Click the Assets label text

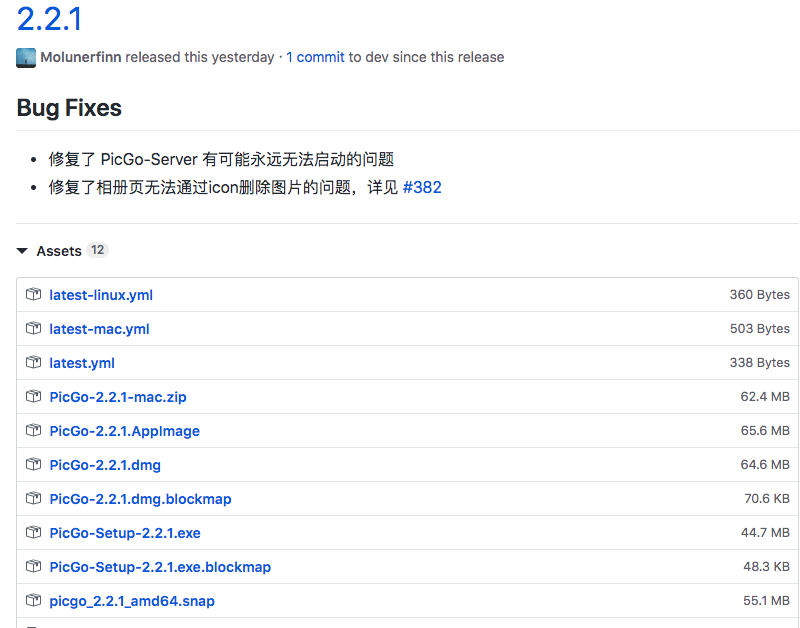pos(59,251)
